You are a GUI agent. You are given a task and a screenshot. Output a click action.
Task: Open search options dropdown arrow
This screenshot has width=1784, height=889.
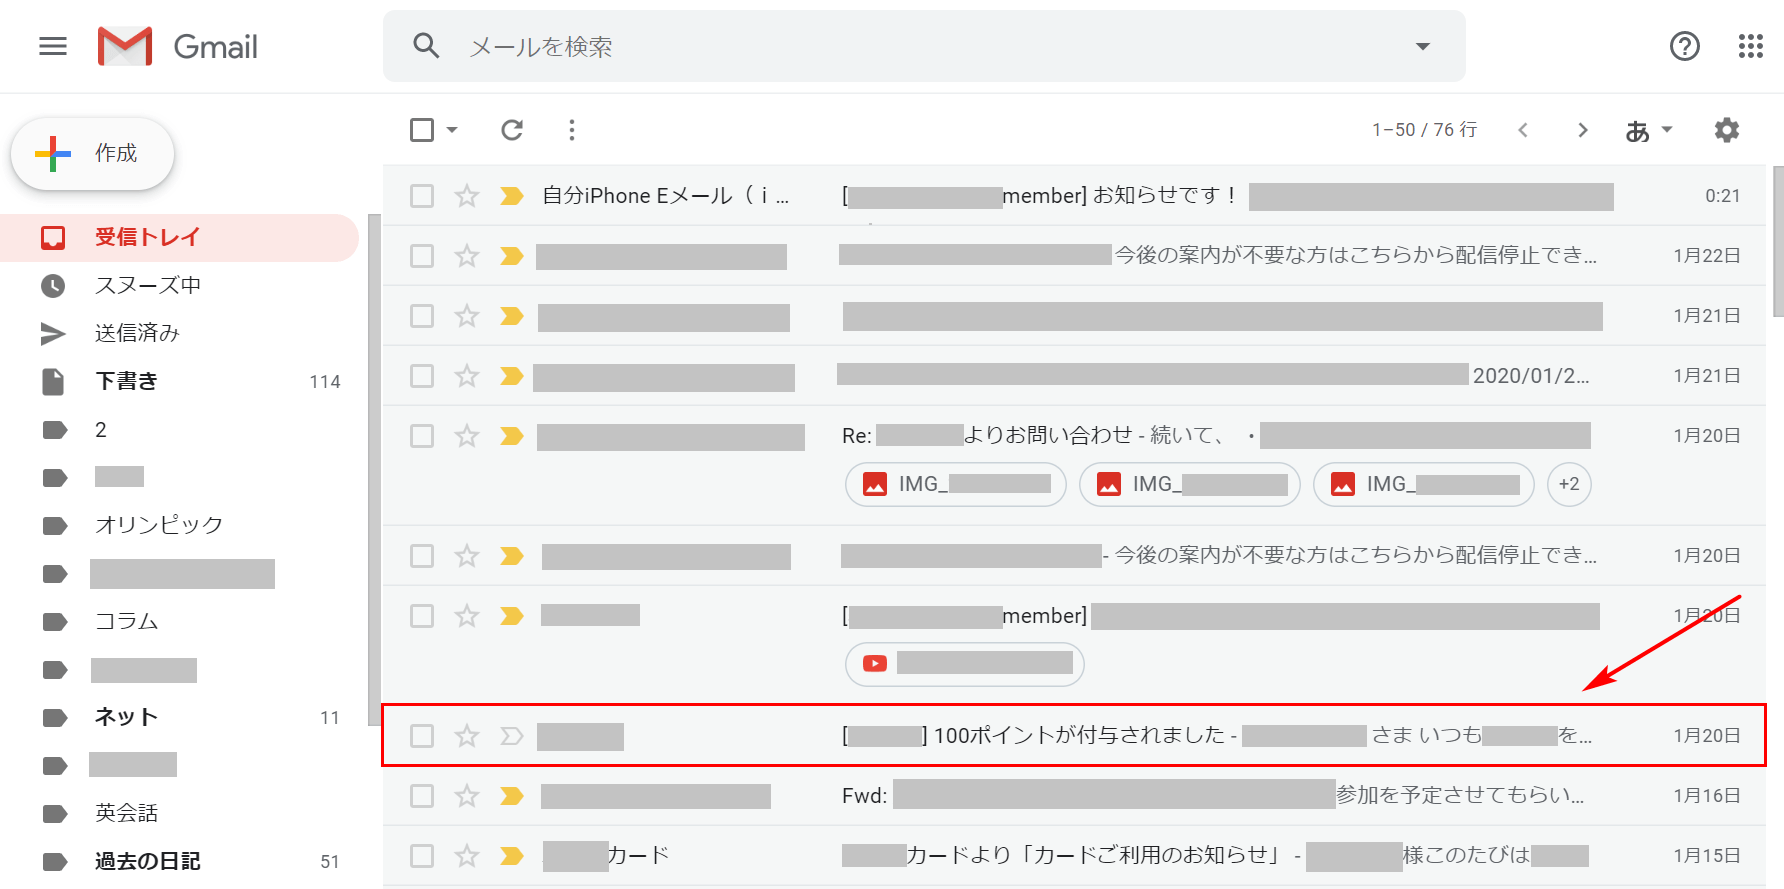pyautogui.click(x=1423, y=46)
